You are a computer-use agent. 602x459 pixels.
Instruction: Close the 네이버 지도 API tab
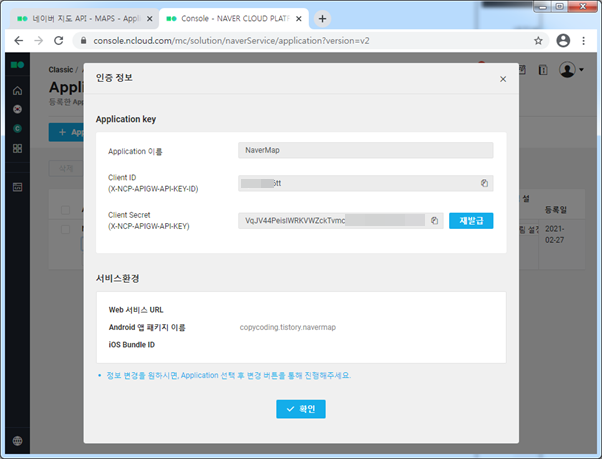[x=150, y=18]
